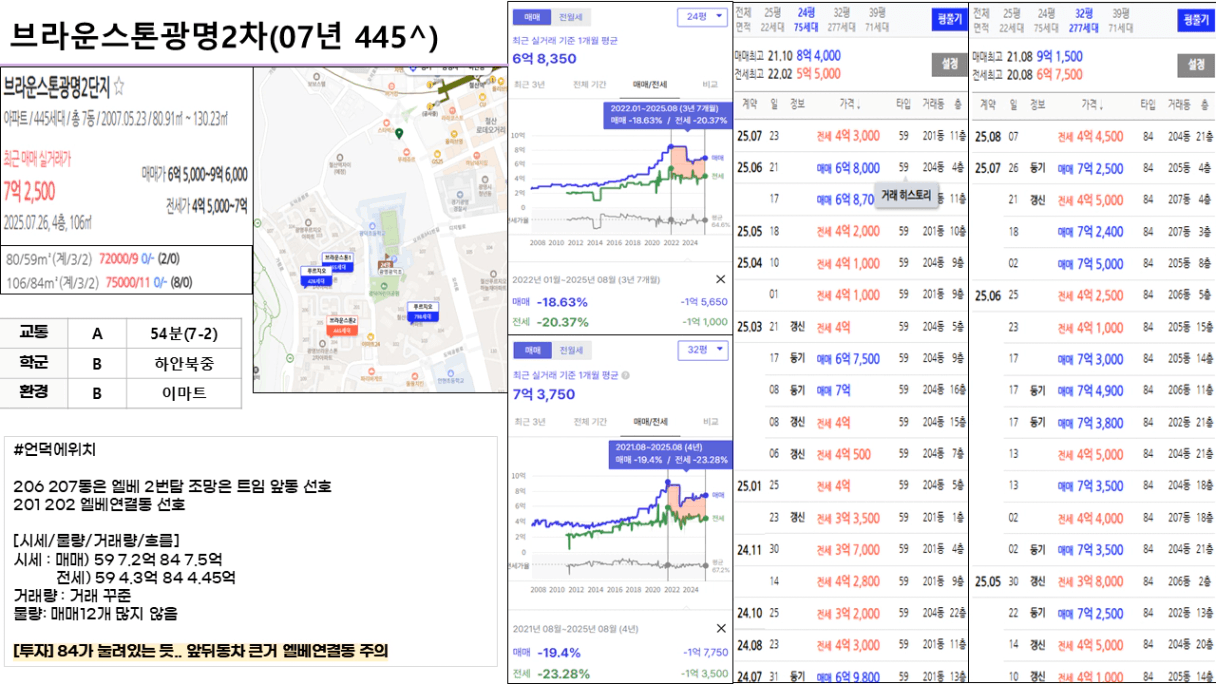Click the 매매 -18.63% change value
The width and height of the screenshot is (1216, 684).
[561, 301]
